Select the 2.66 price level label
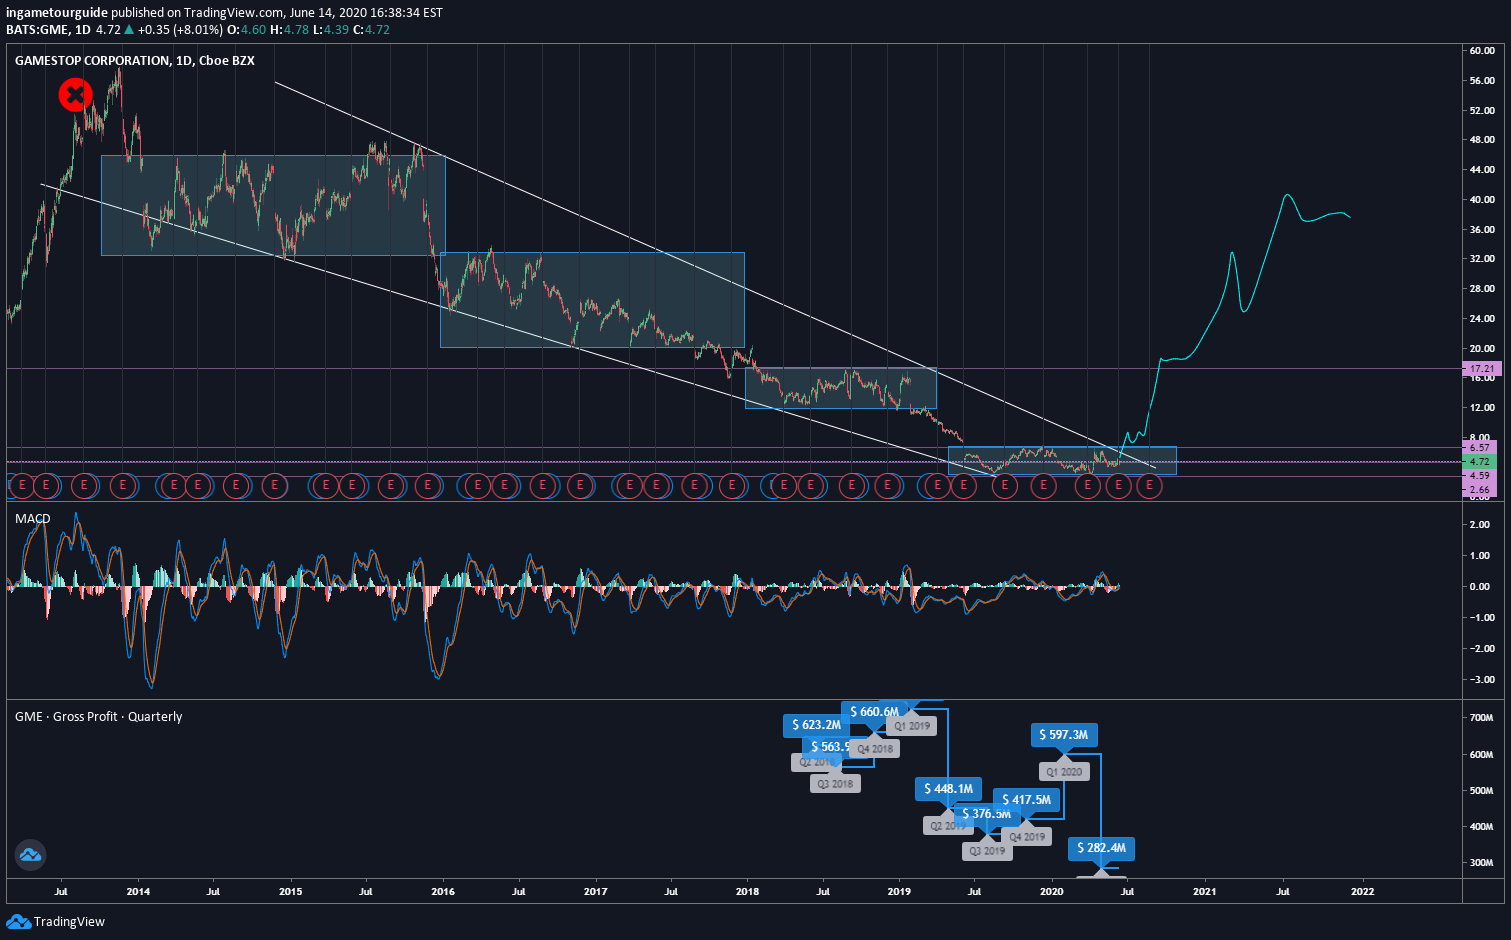The height and width of the screenshot is (940, 1511). point(1479,490)
